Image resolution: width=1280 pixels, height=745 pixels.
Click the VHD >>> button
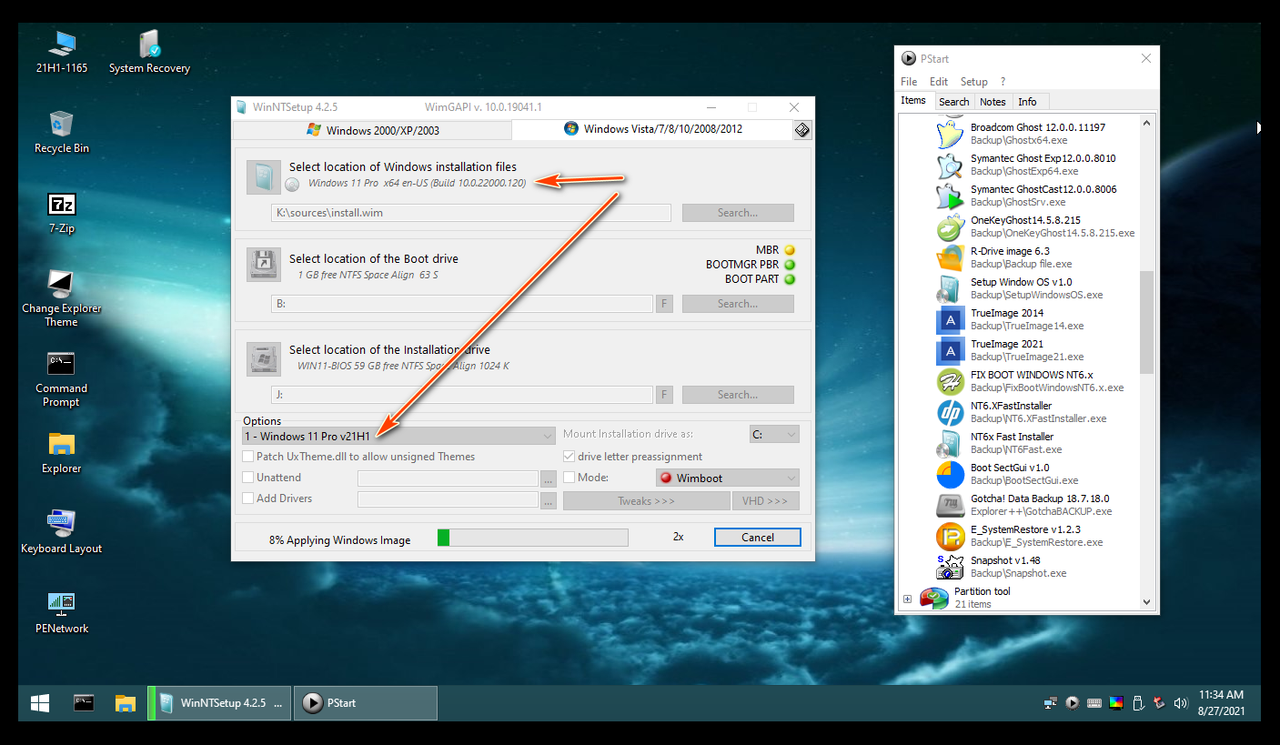766,501
